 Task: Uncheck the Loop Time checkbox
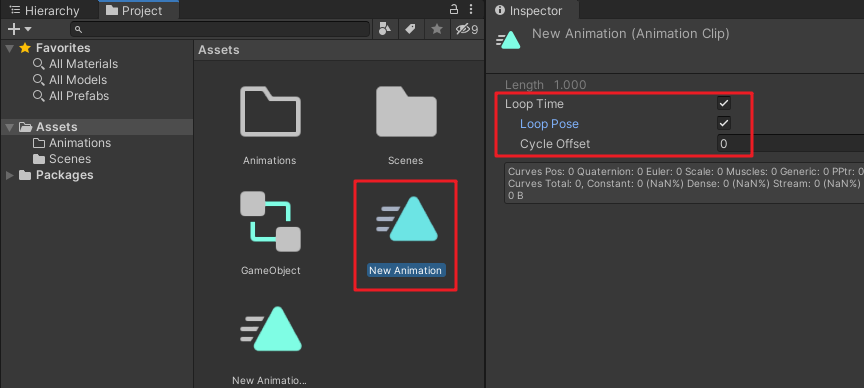click(x=724, y=103)
